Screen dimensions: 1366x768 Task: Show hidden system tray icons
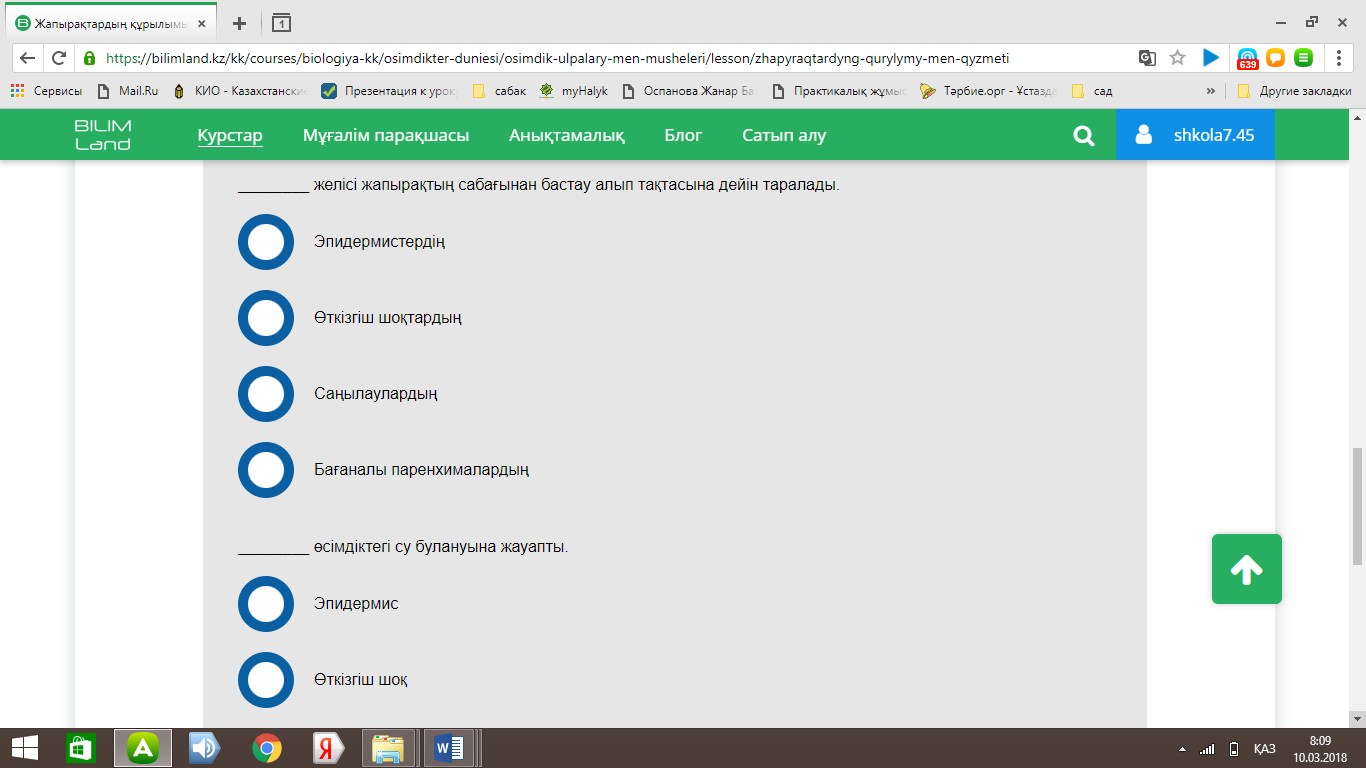coord(1183,749)
